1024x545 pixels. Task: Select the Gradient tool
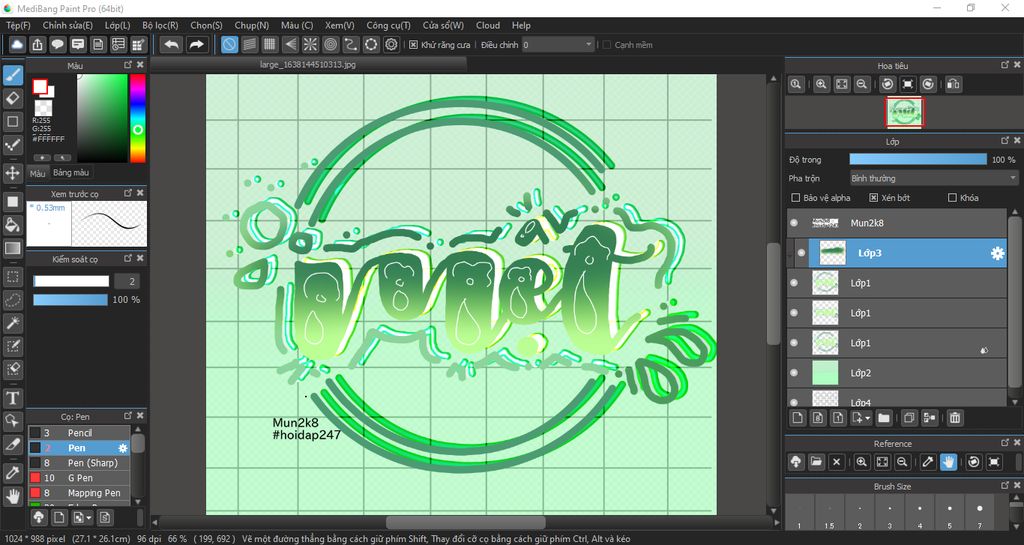click(x=12, y=248)
